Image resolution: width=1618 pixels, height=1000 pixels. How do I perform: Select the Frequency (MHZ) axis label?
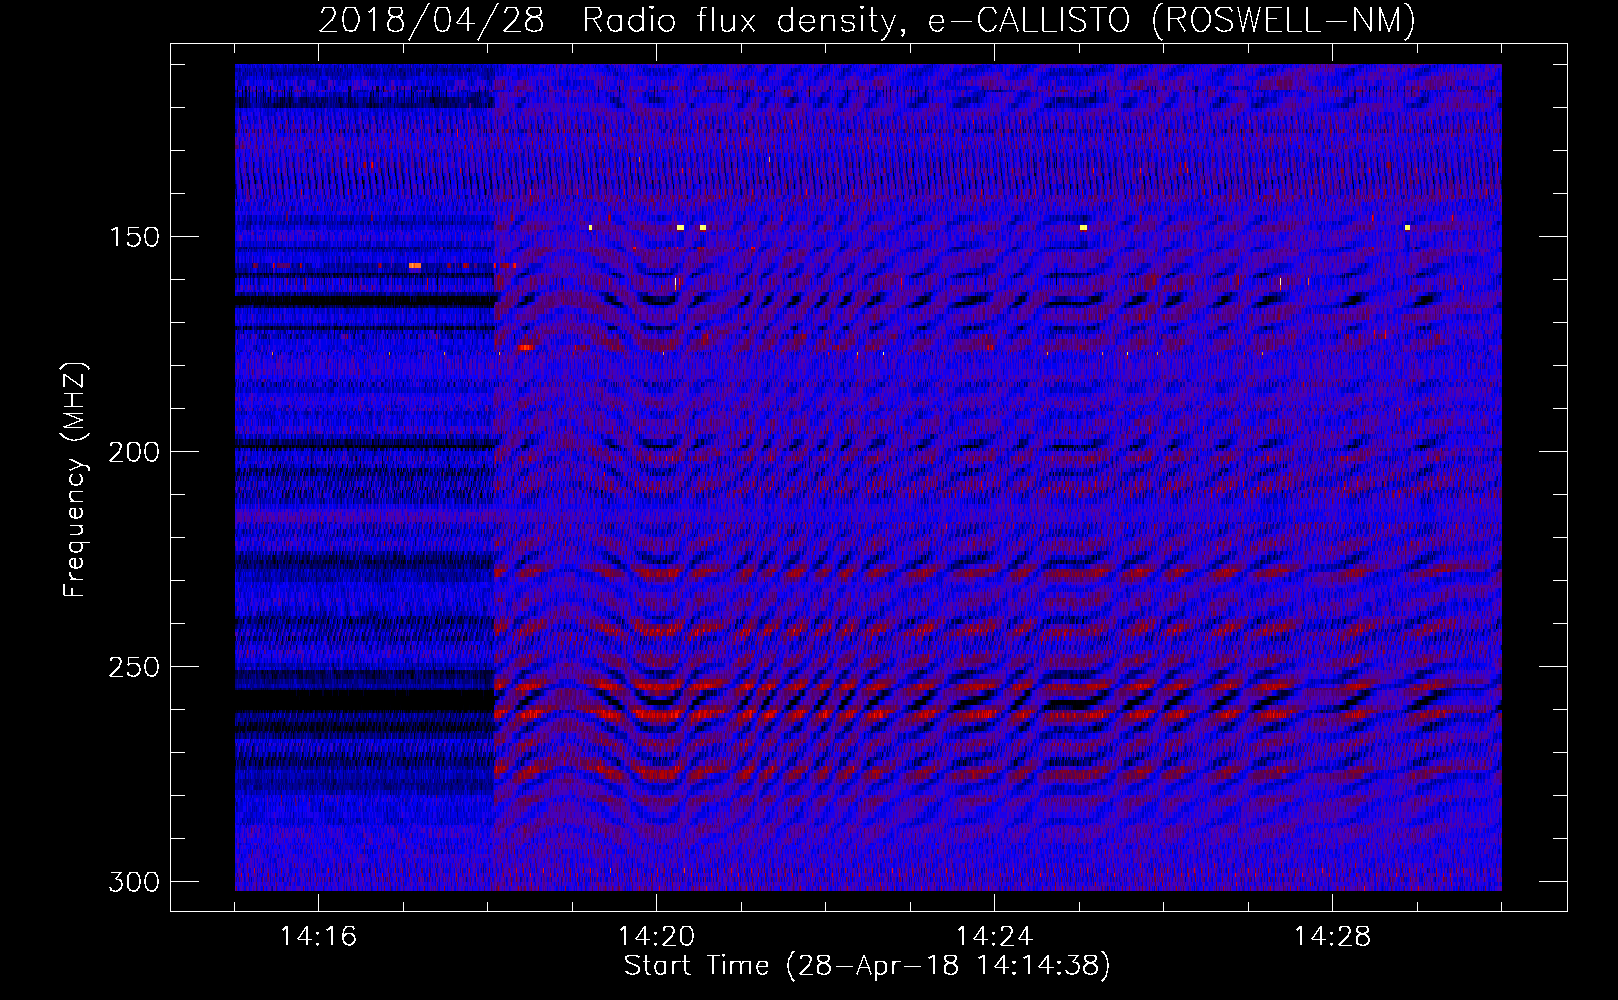(75, 479)
